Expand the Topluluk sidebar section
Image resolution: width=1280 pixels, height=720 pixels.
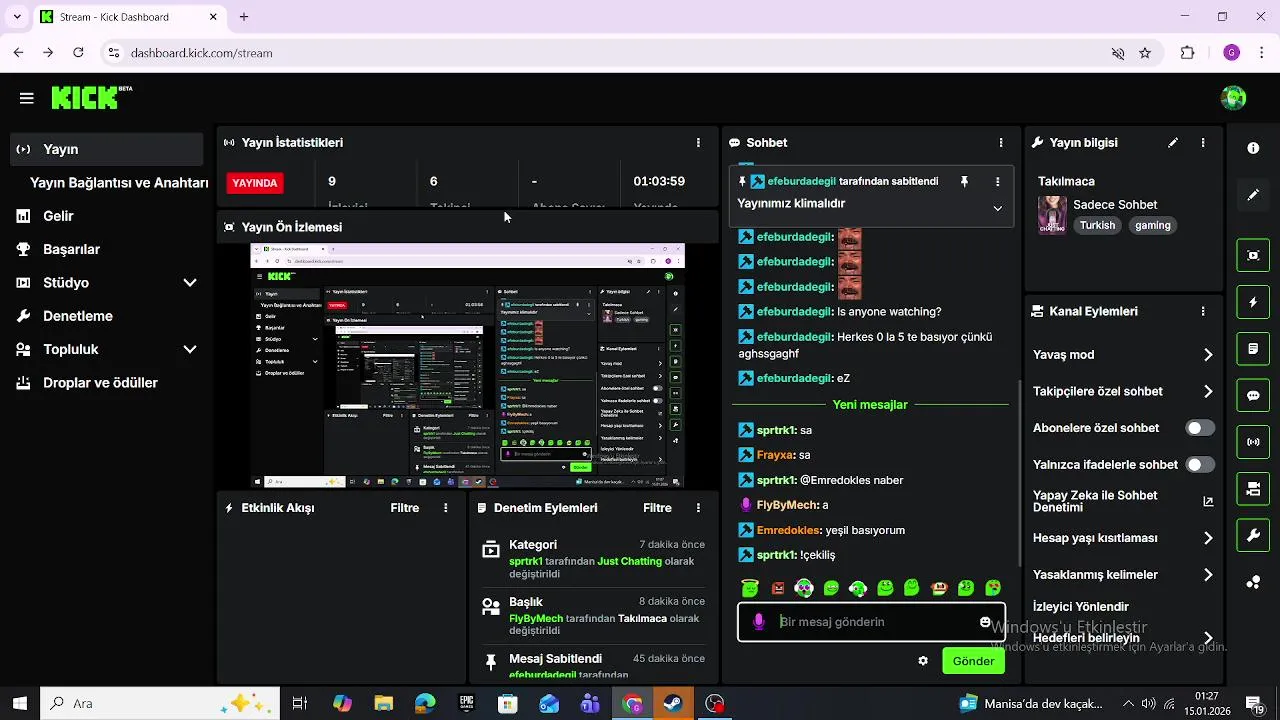[190, 350]
